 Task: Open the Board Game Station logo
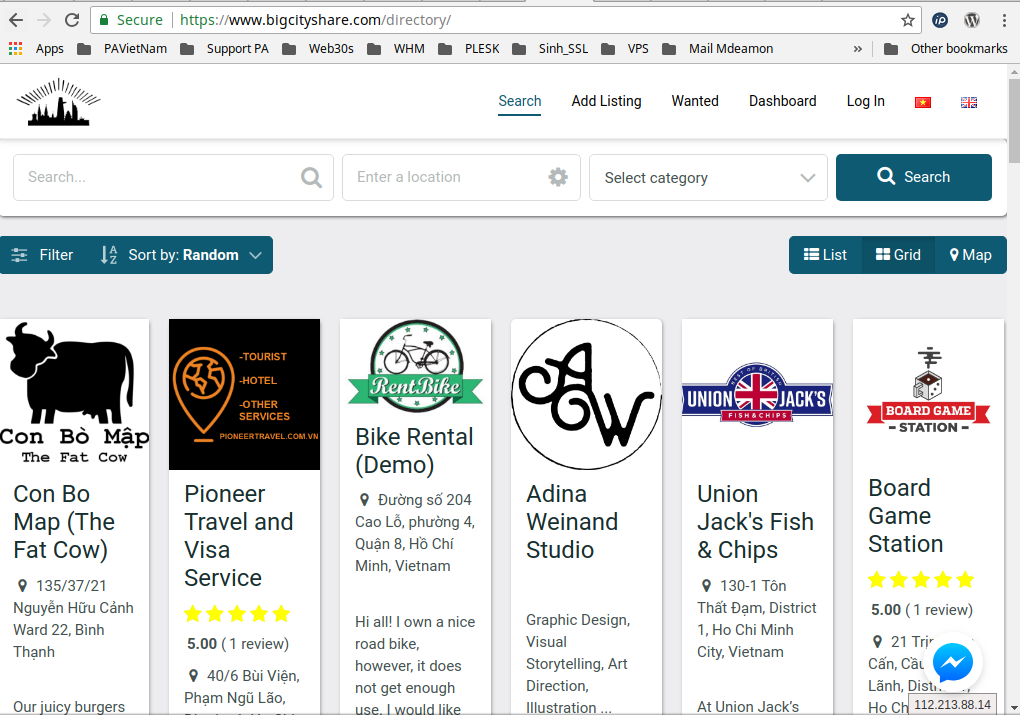pyautogui.click(x=928, y=390)
